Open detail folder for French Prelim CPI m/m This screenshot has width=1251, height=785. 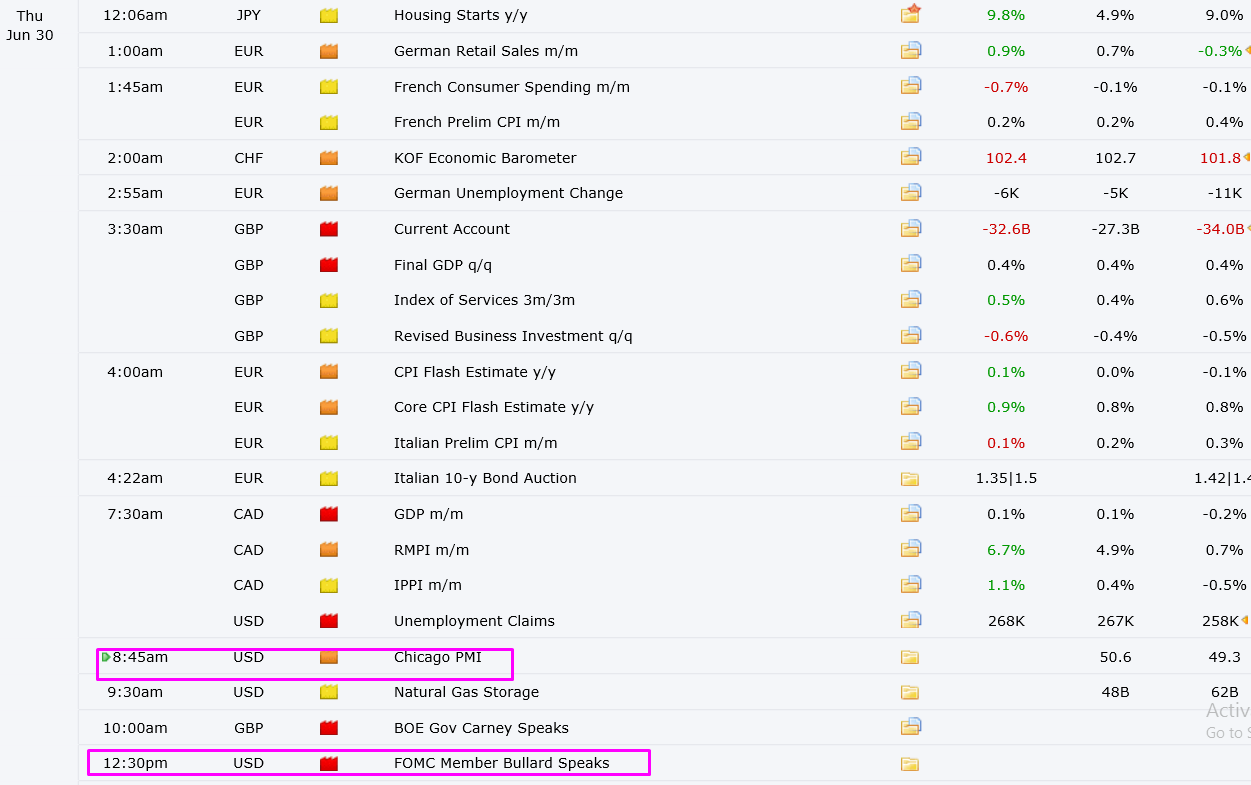pyautogui.click(x=910, y=122)
